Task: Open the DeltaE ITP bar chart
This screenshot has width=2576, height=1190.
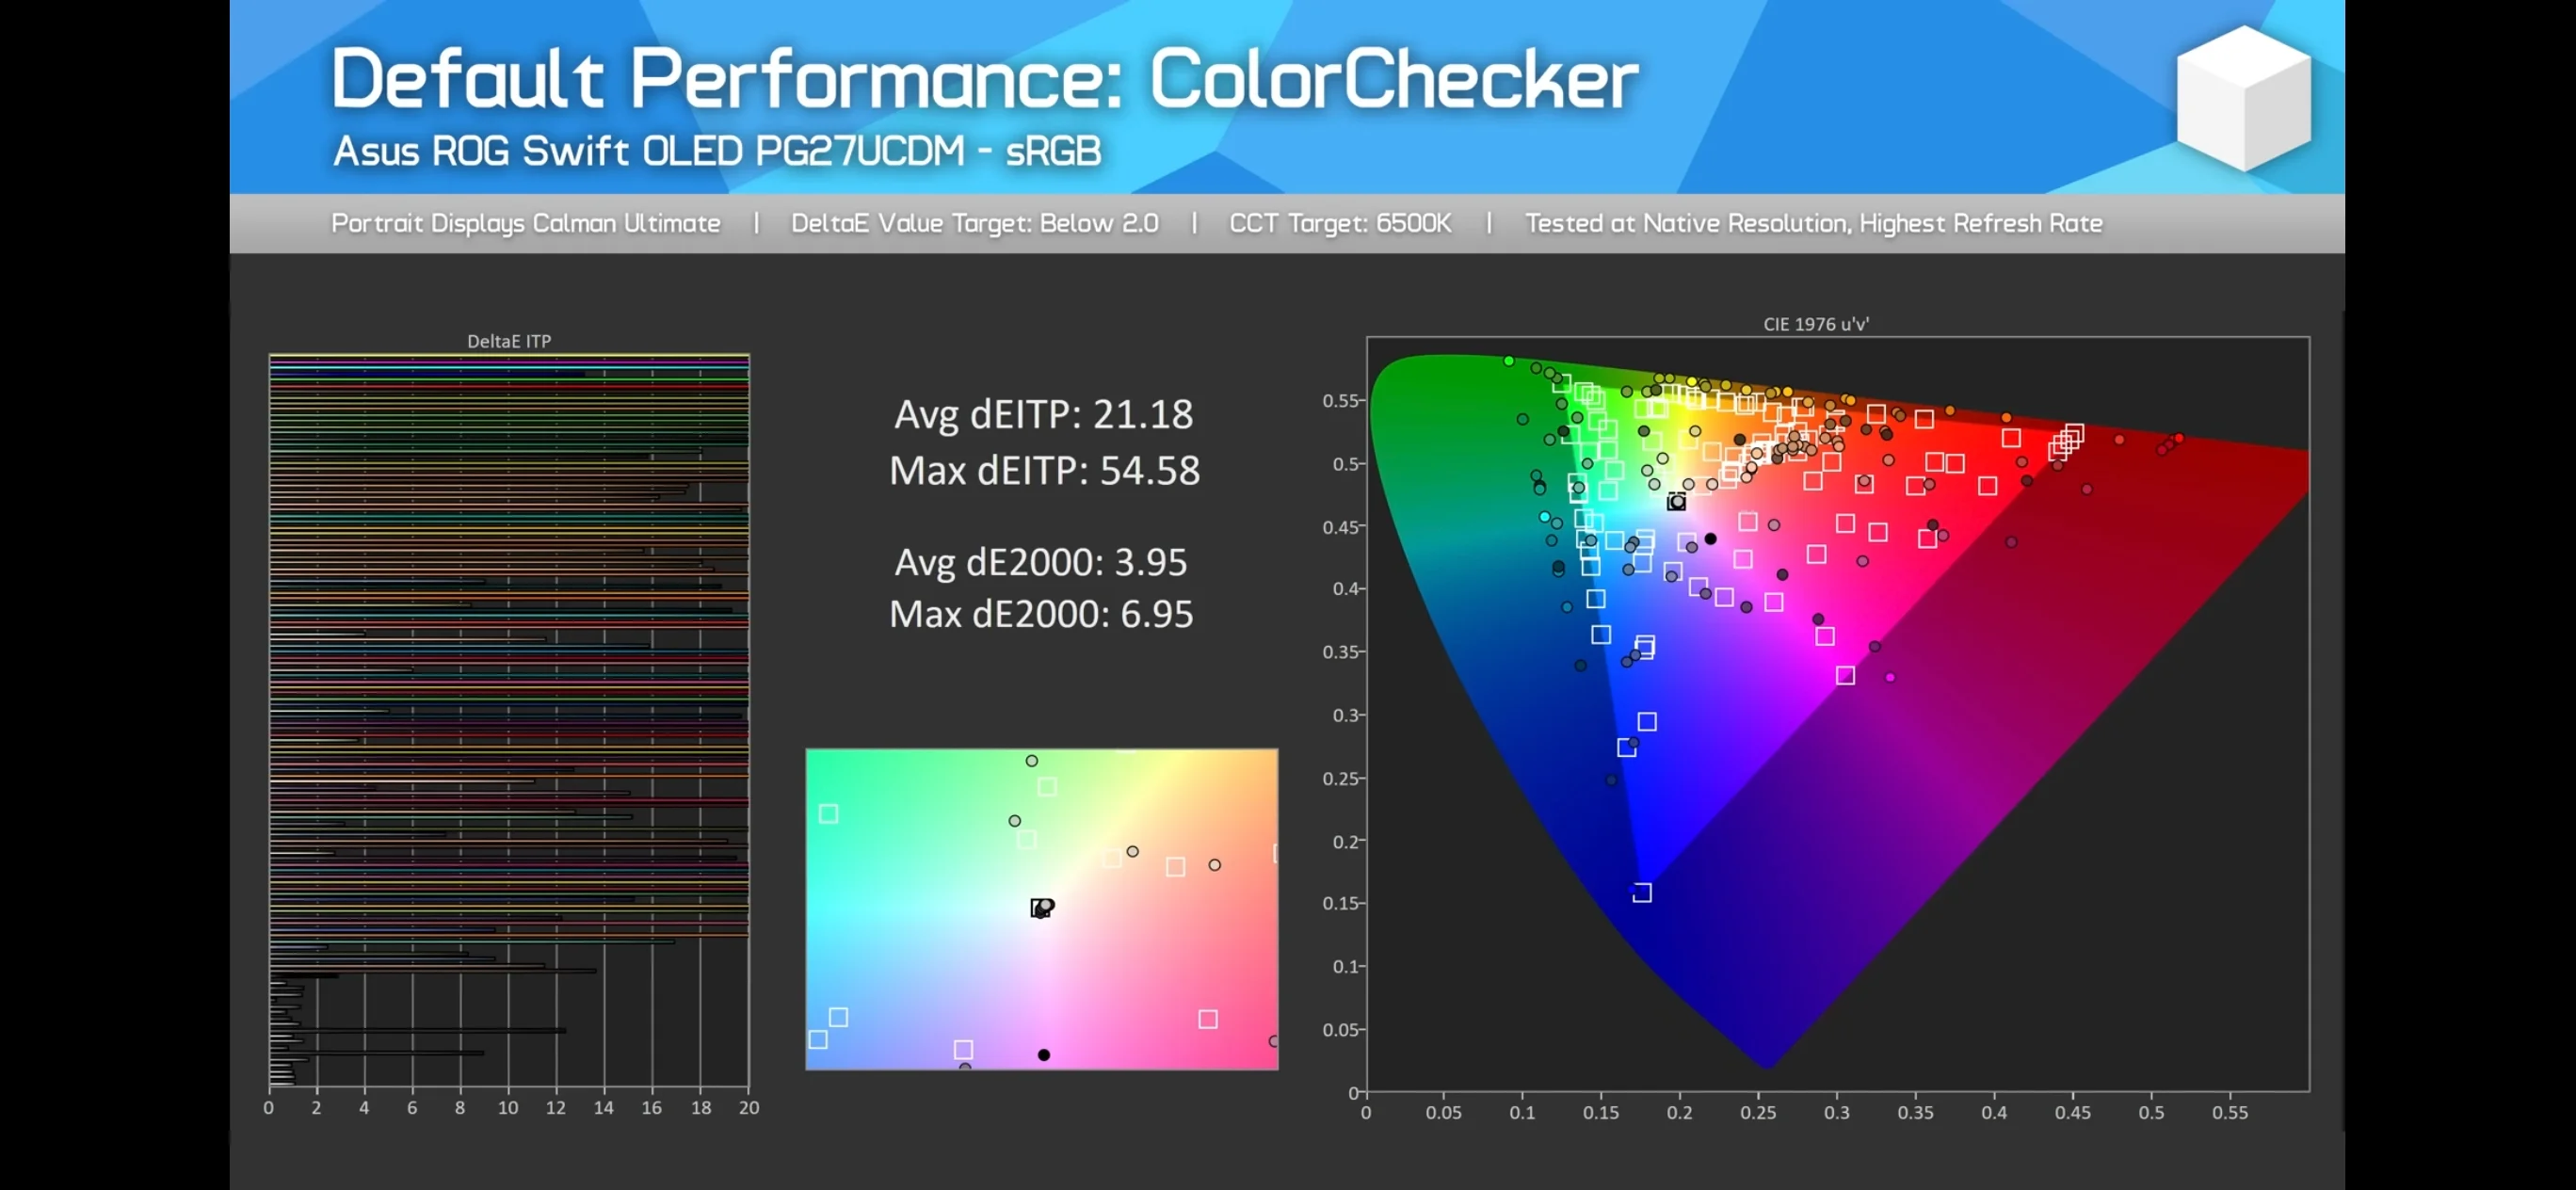Action: coord(509,721)
